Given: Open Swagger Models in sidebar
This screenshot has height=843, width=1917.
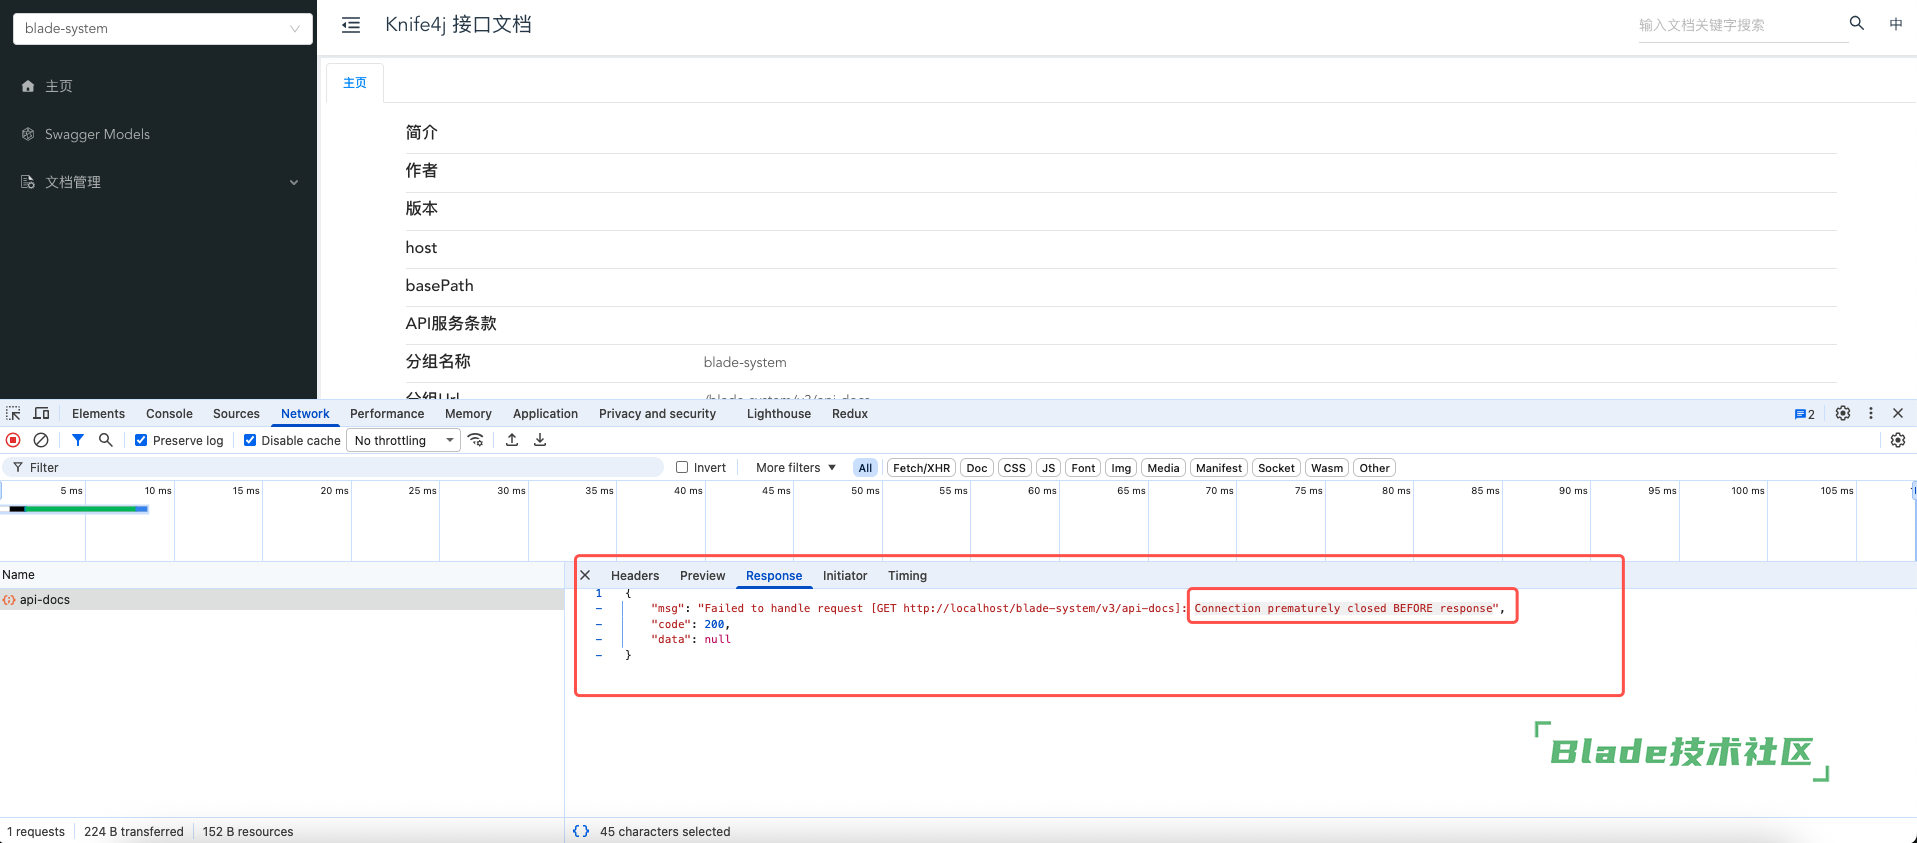Looking at the screenshot, I should (97, 134).
